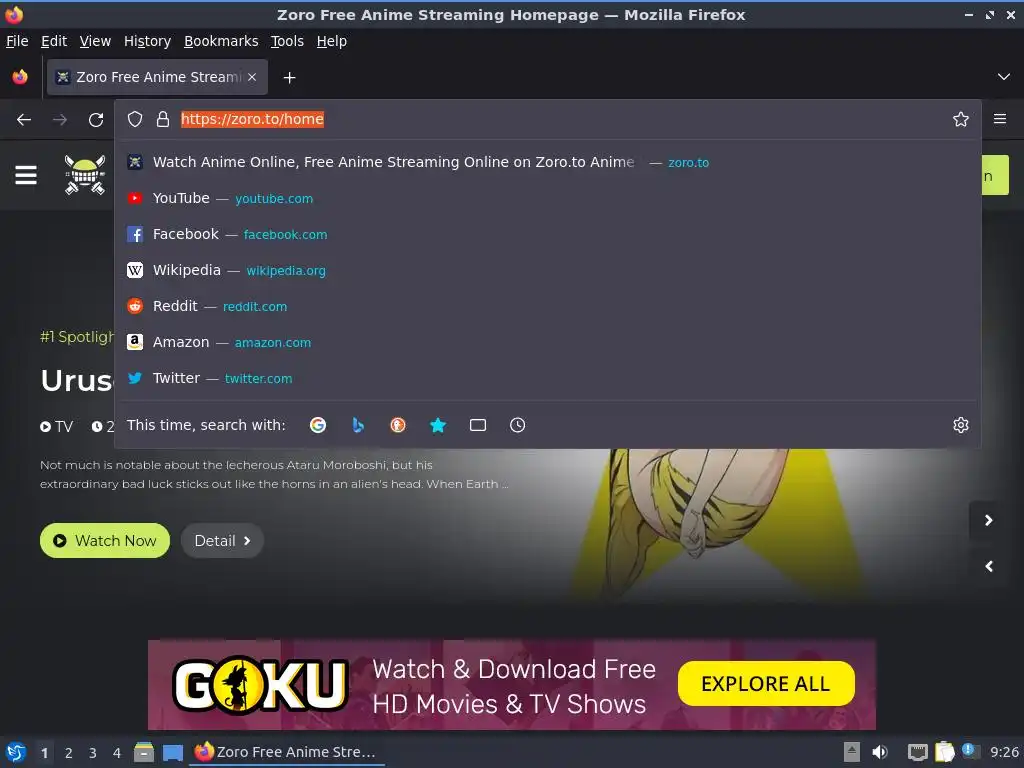Viewport: 1024px width, 768px height.
Task: Open the Tools menu
Action: [x=287, y=41]
